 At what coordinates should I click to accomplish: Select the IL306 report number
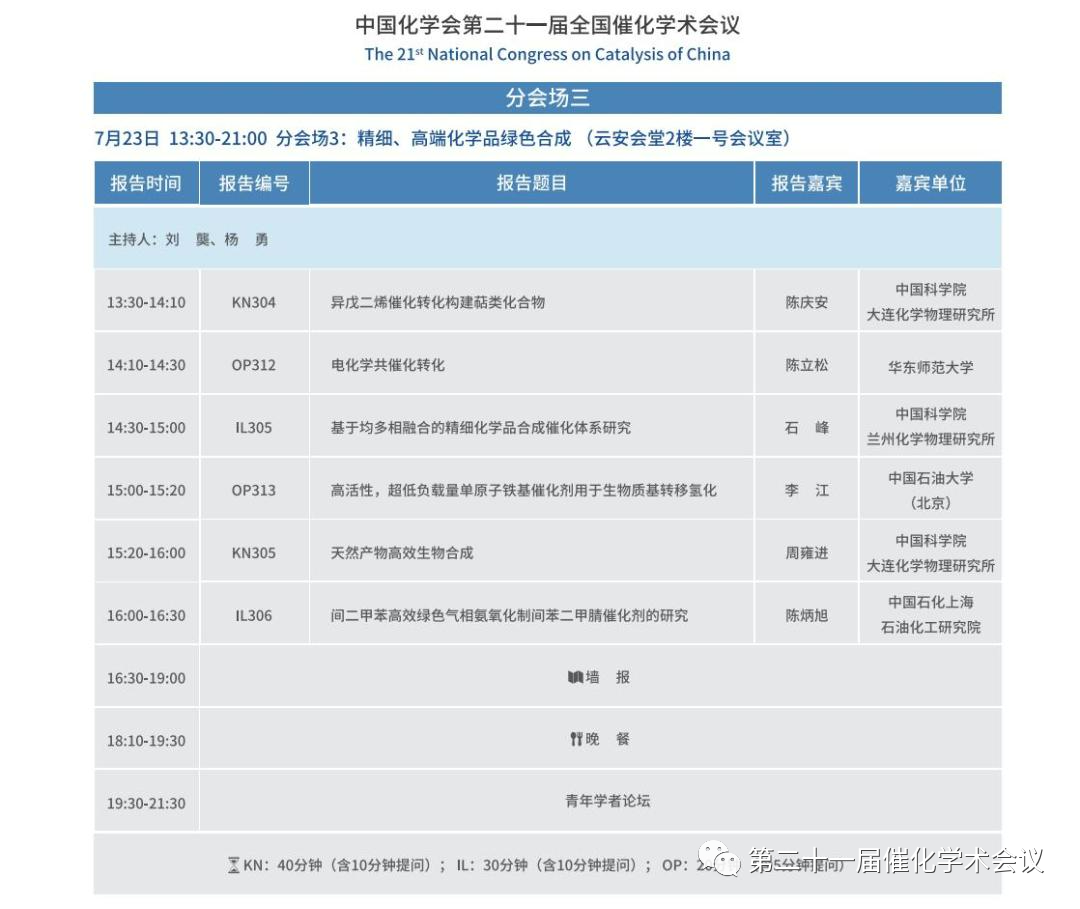click(x=253, y=616)
